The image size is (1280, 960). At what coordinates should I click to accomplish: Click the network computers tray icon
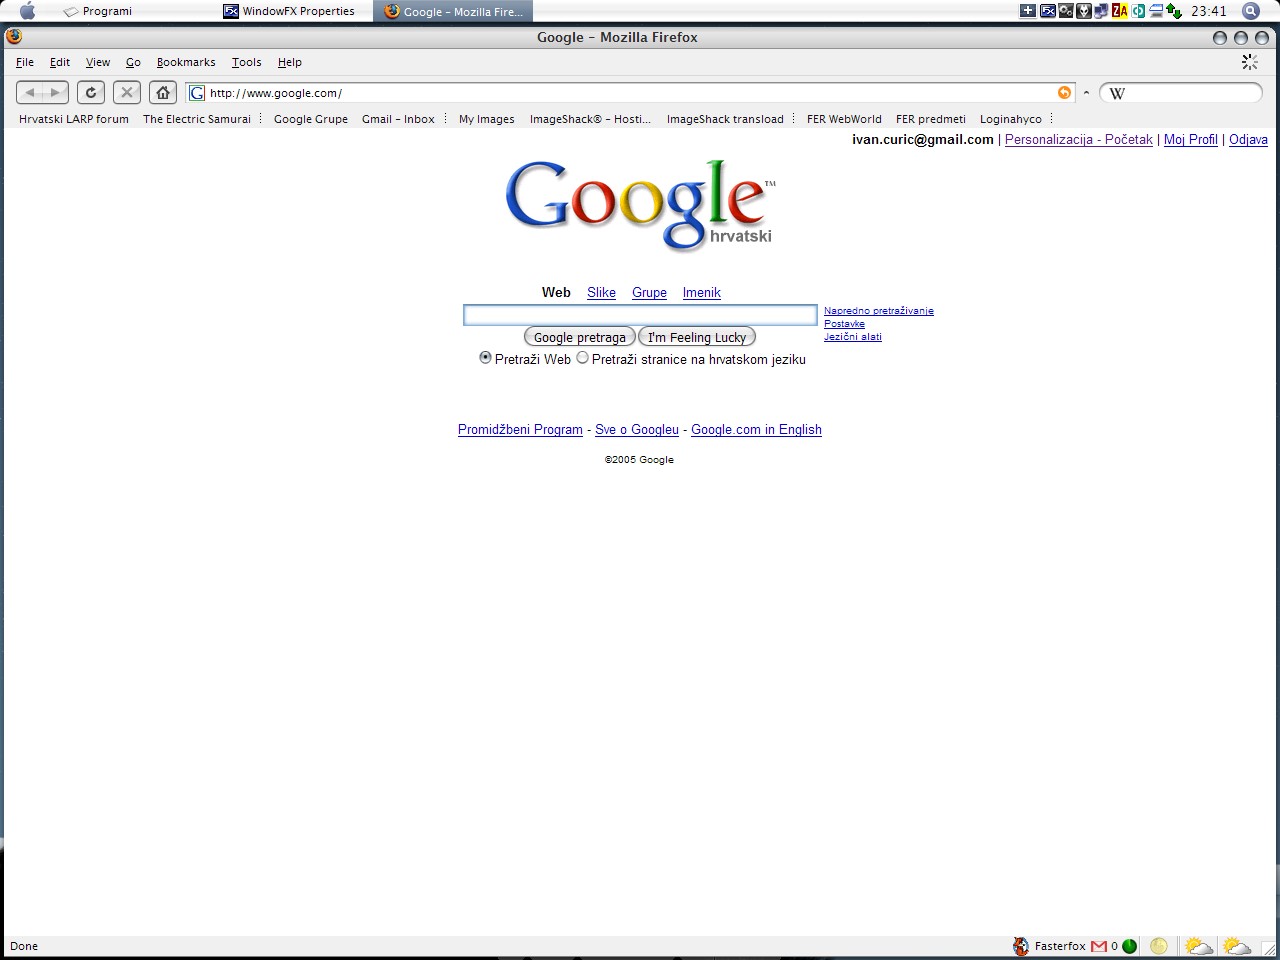click(1101, 11)
